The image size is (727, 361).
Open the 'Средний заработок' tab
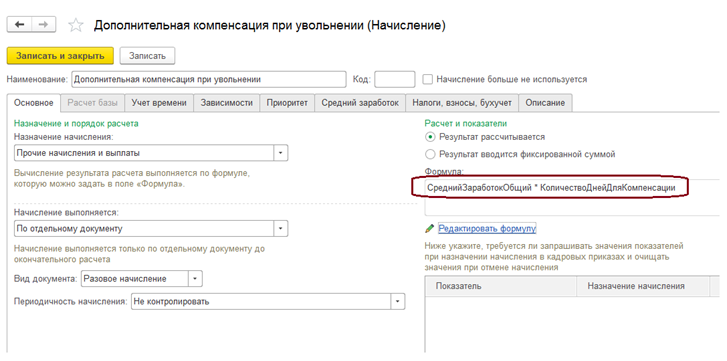click(x=360, y=103)
